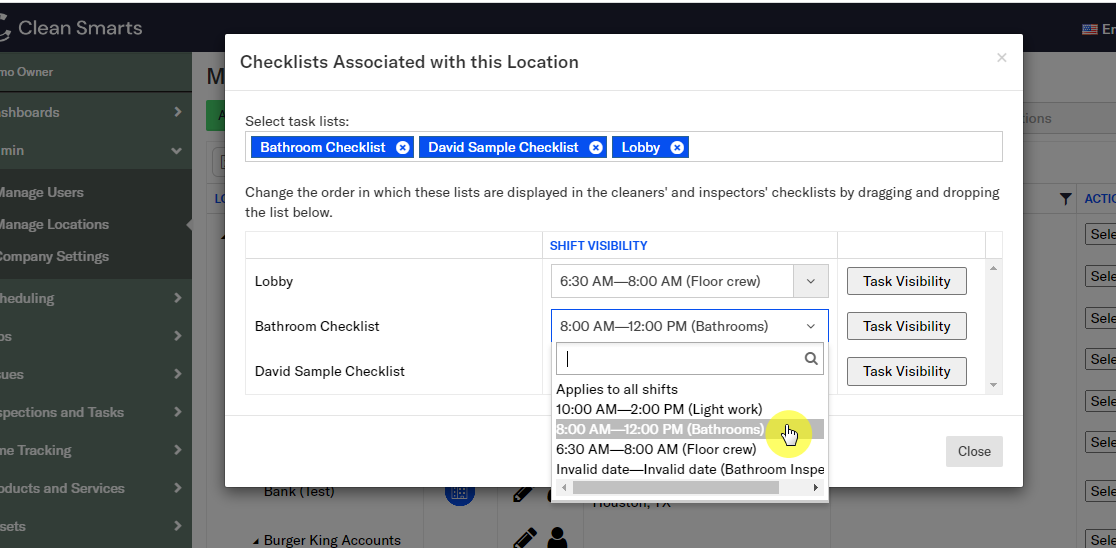This screenshot has width=1116, height=548.
Task: Open Task Visibility for David Sample Checklist
Action: 906,371
